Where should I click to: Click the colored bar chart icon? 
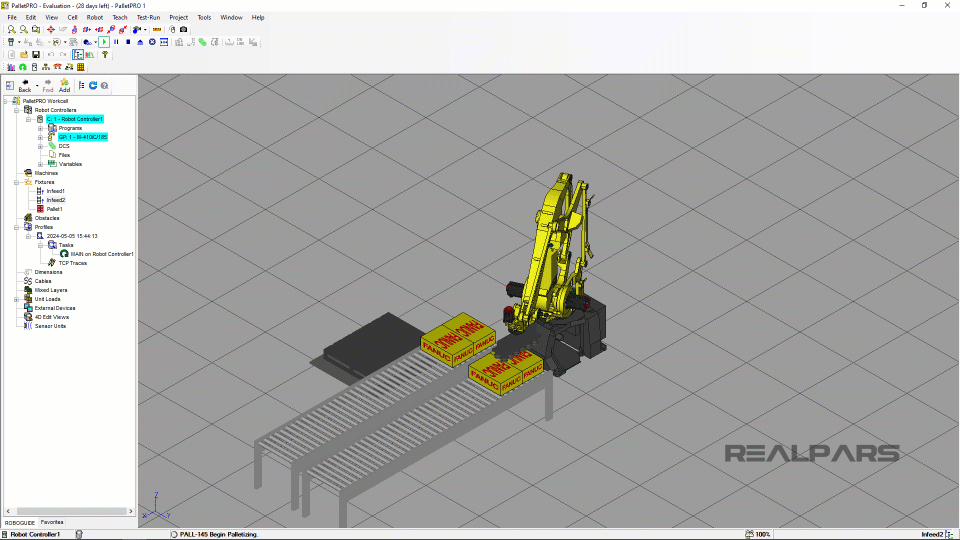pos(11,67)
